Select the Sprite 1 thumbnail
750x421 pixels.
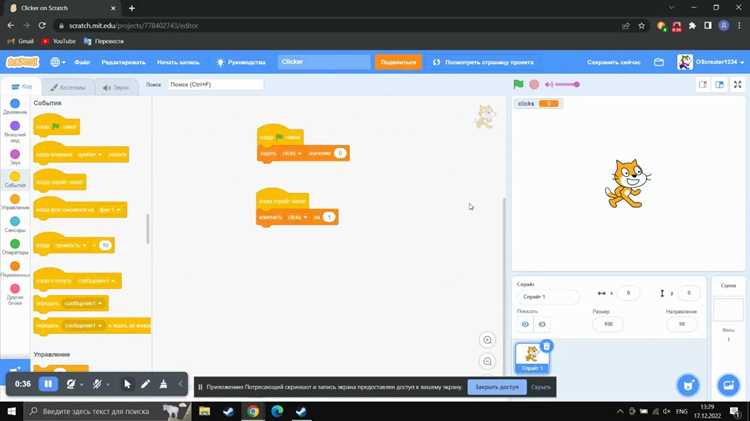click(532, 358)
